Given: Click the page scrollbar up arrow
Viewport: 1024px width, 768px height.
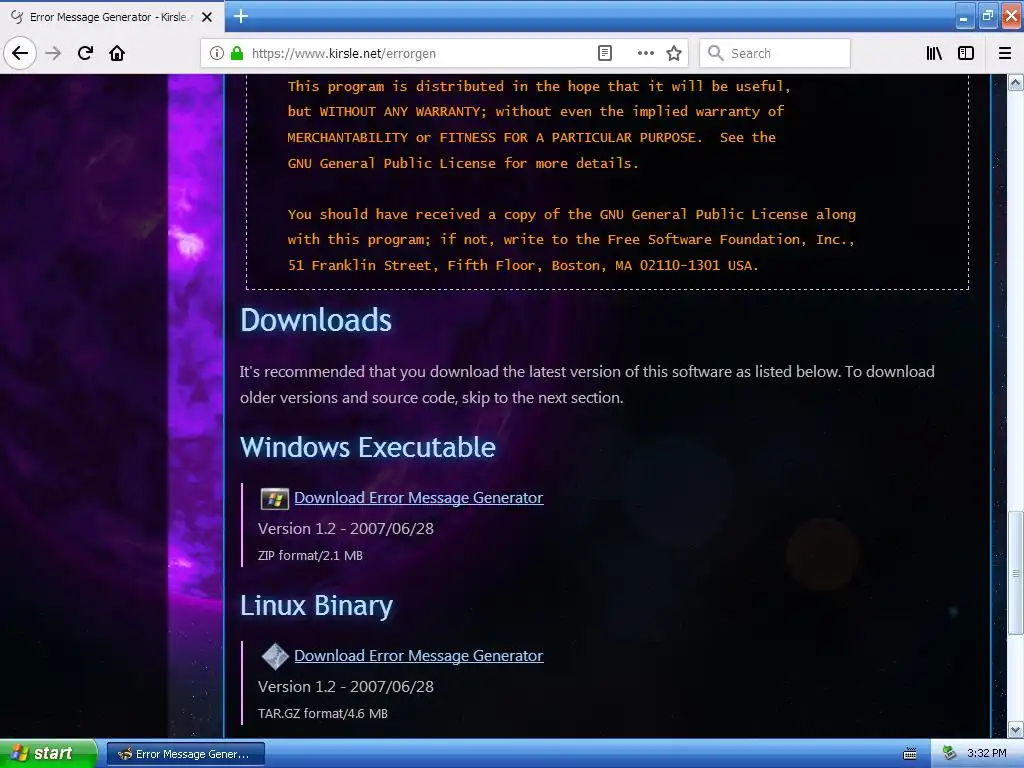Looking at the screenshot, I should pos(1016,82).
